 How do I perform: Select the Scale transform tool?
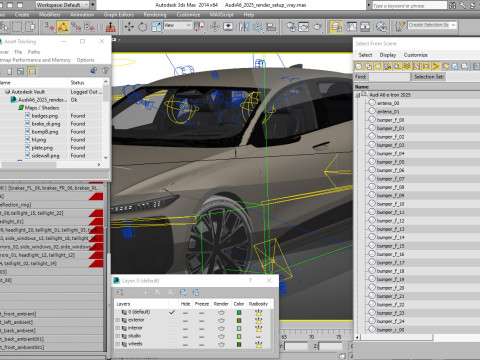tap(156, 27)
